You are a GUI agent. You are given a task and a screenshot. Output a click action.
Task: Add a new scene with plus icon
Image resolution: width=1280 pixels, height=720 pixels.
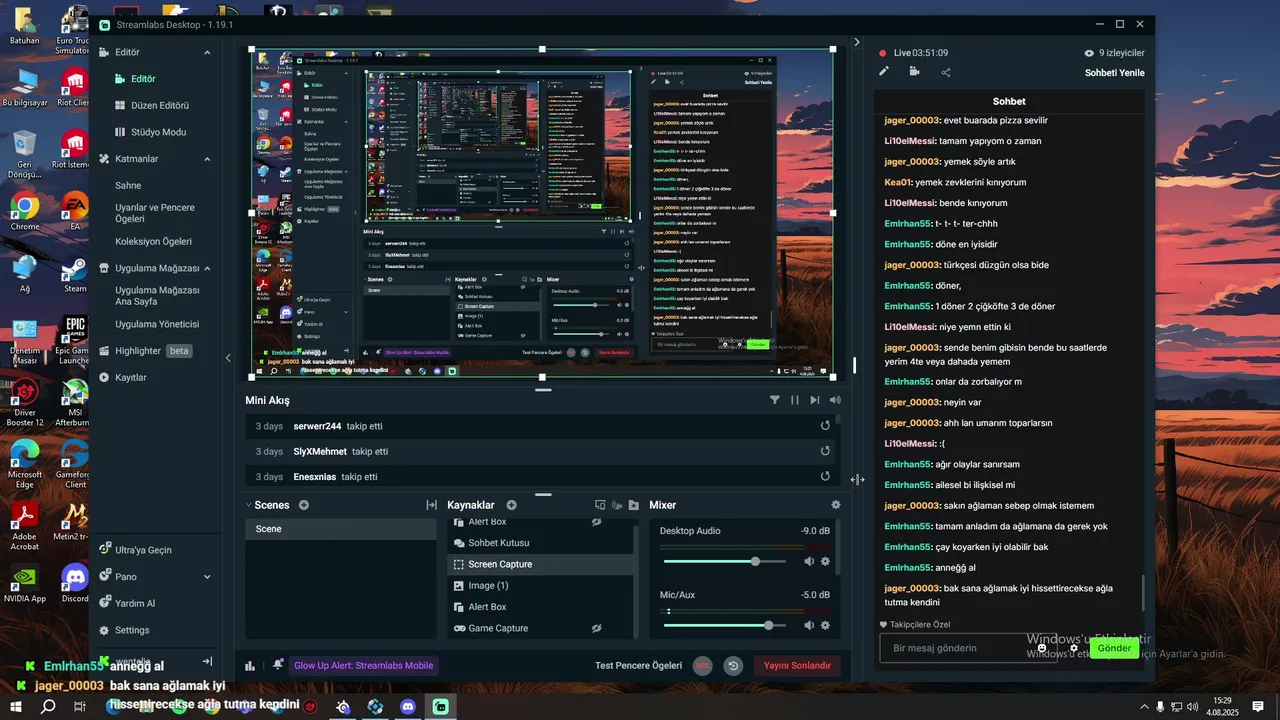point(304,505)
